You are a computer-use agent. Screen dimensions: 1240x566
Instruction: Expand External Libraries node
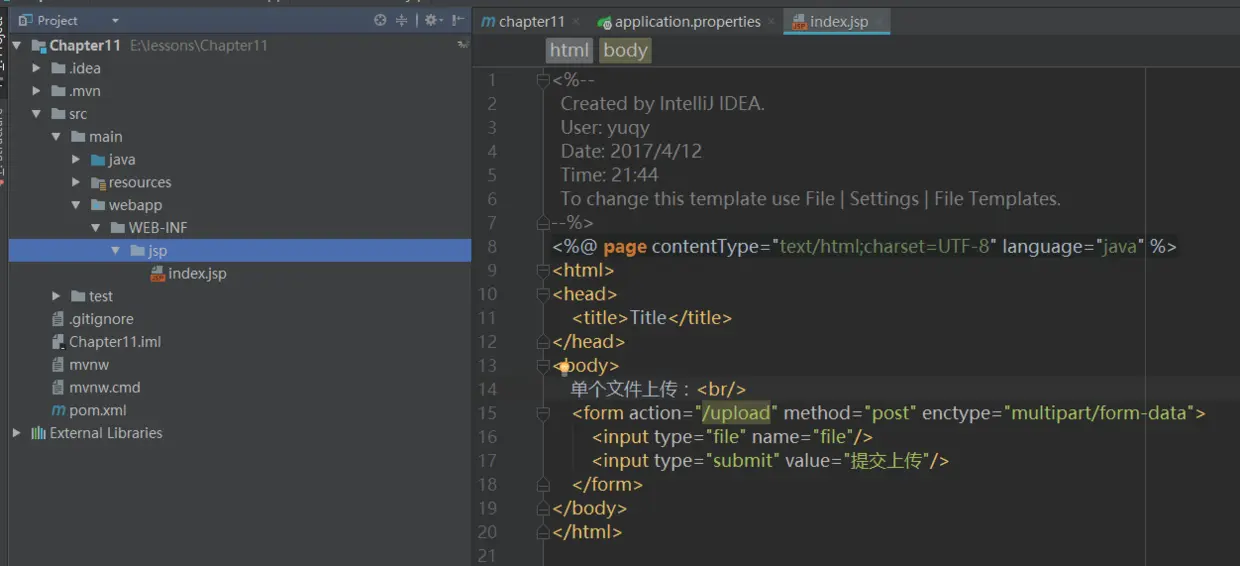pos(17,433)
